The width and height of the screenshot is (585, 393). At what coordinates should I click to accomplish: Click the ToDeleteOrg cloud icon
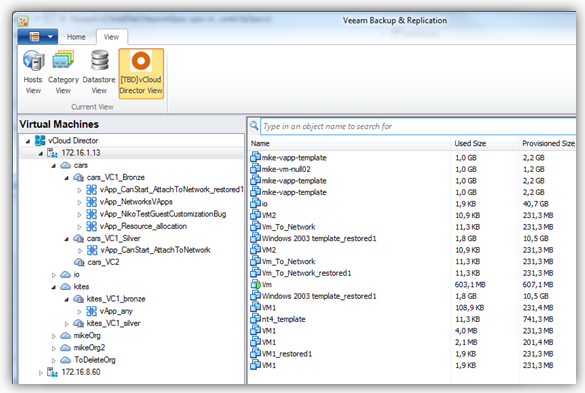click(x=66, y=360)
